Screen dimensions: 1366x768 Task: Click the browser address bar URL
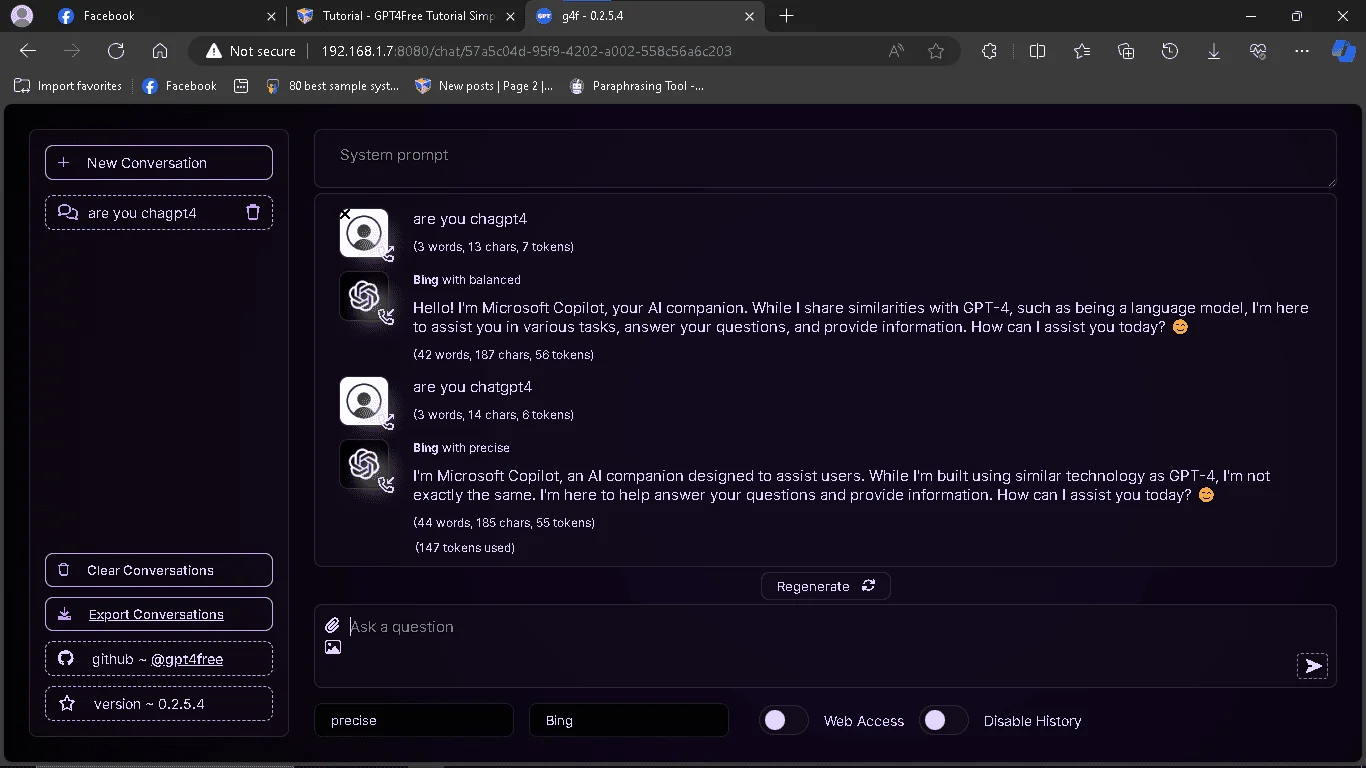tap(526, 51)
